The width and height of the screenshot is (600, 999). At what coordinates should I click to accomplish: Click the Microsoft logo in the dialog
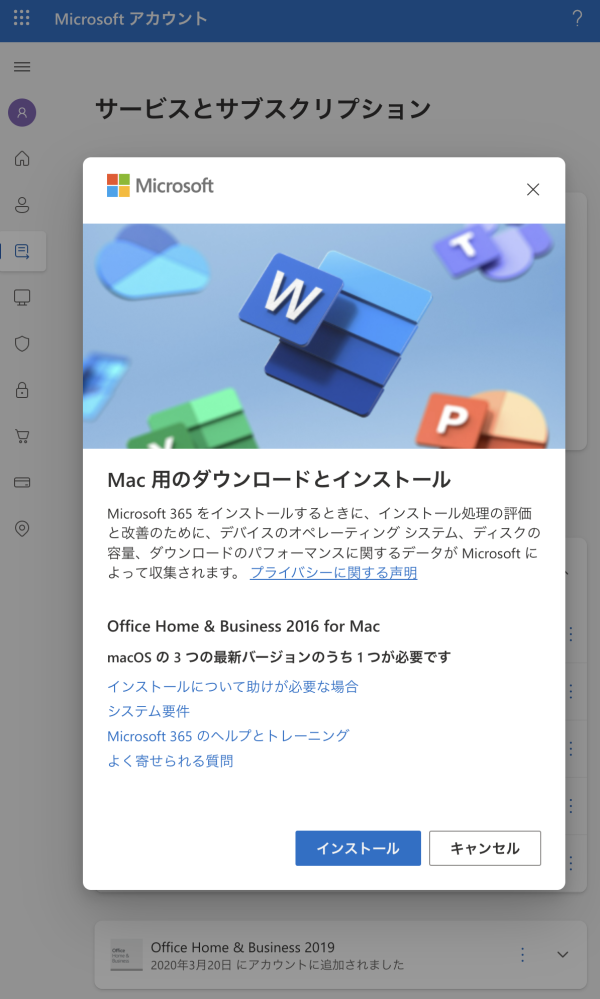click(x=160, y=185)
